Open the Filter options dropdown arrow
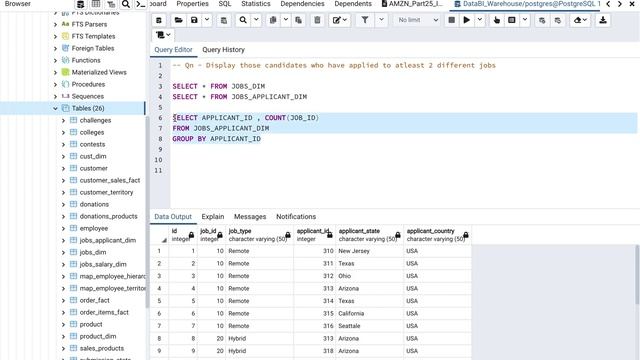 [381, 20]
